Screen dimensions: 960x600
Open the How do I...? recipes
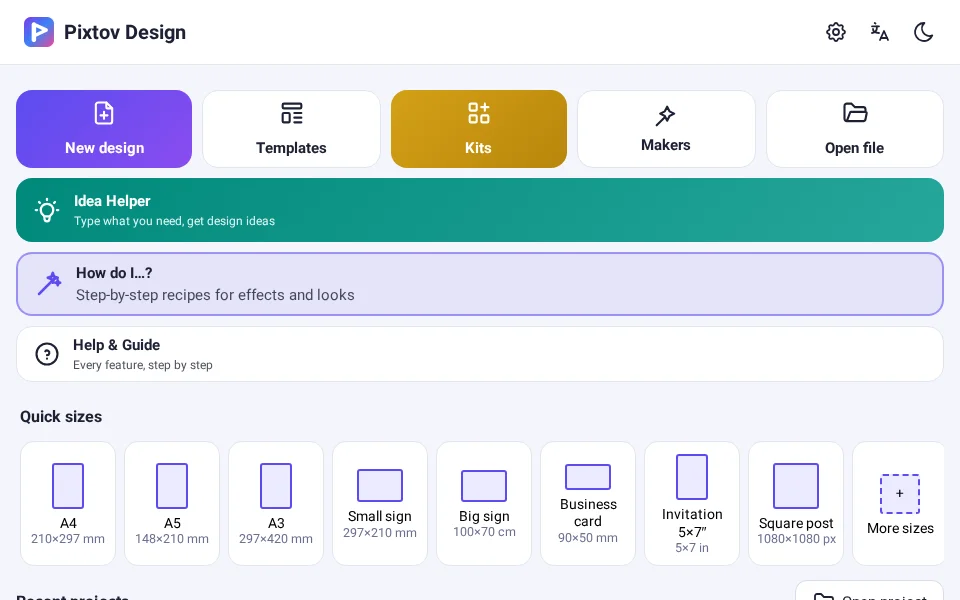[480, 284]
